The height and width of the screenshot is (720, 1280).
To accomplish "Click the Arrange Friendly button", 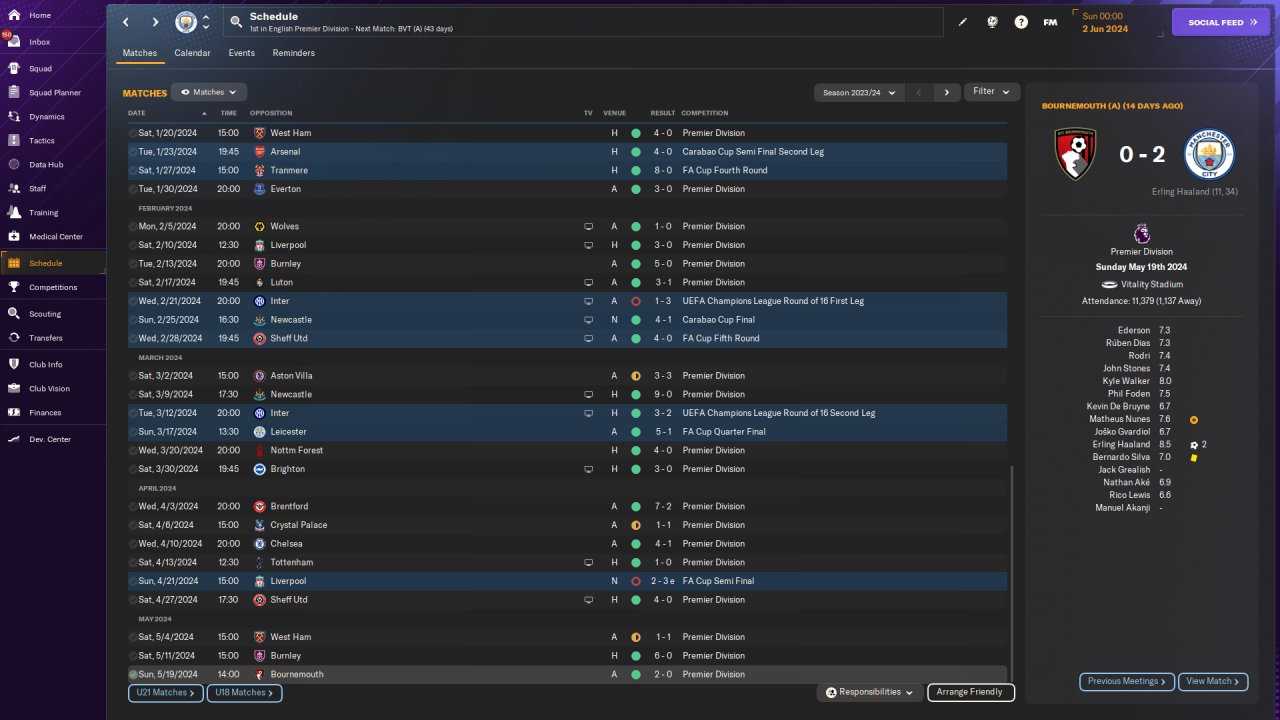I will pos(971,692).
